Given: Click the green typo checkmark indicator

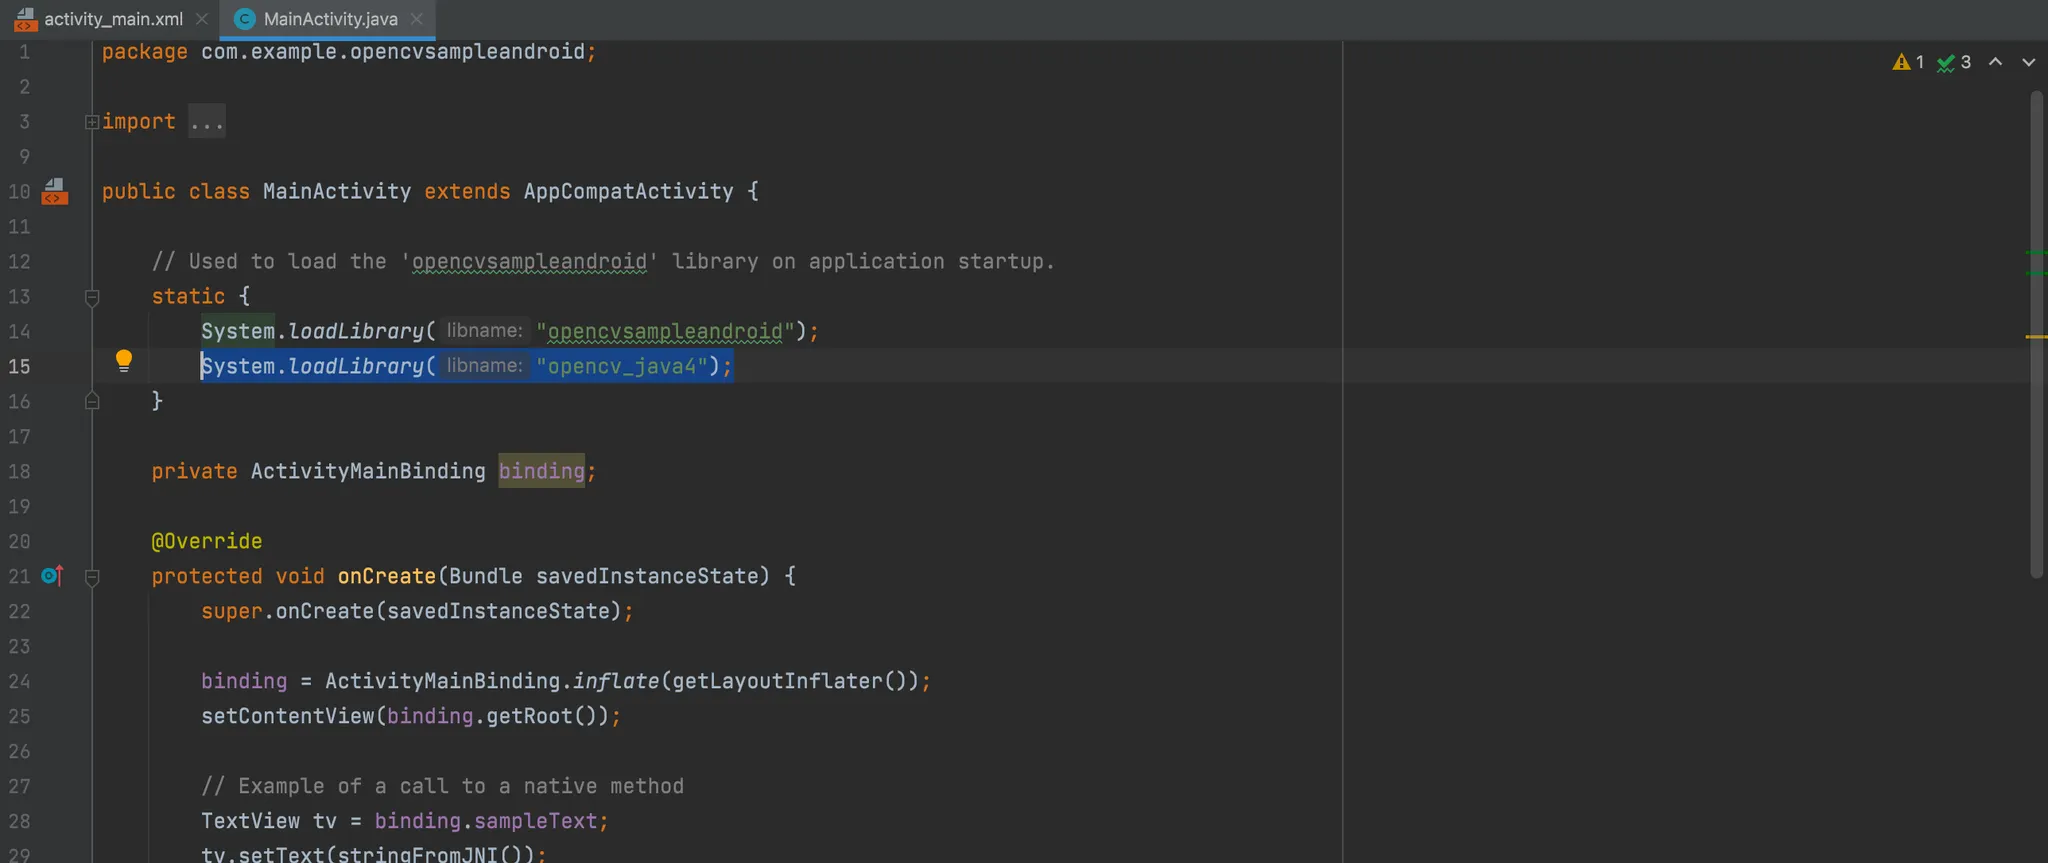Looking at the screenshot, I should pyautogui.click(x=1946, y=63).
